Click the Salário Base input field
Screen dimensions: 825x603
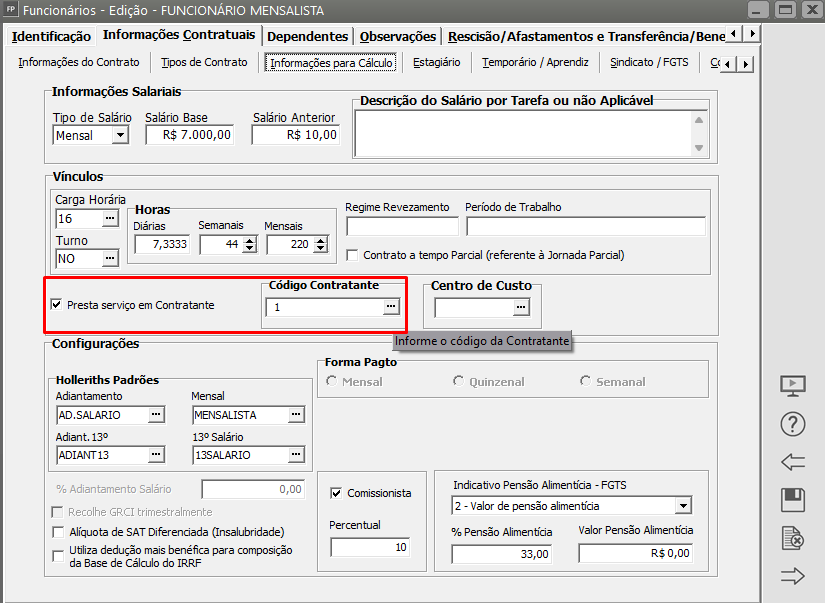click(x=190, y=135)
